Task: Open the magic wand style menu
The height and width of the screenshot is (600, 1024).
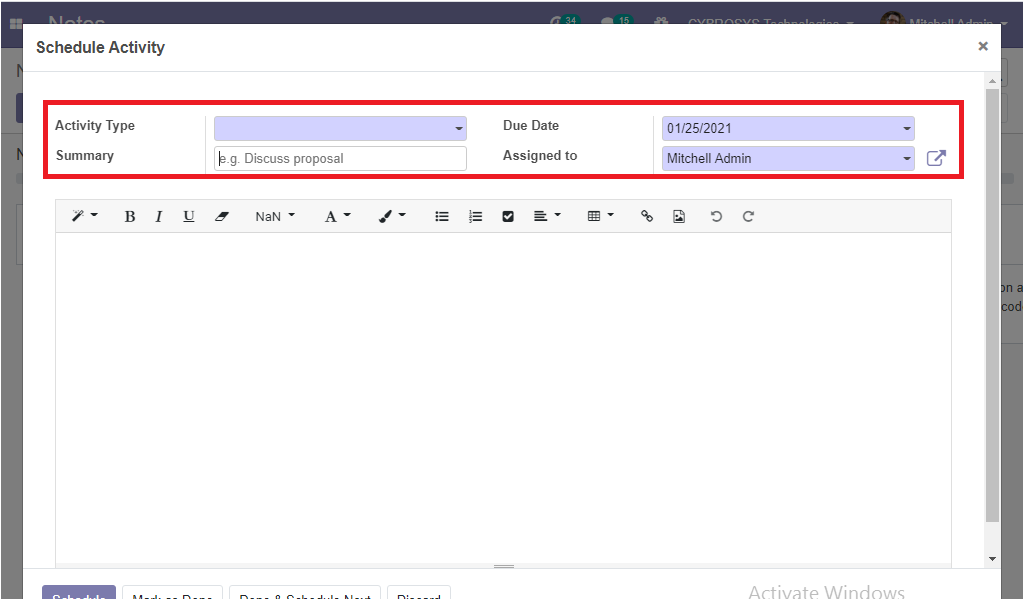Action: tap(84, 216)
